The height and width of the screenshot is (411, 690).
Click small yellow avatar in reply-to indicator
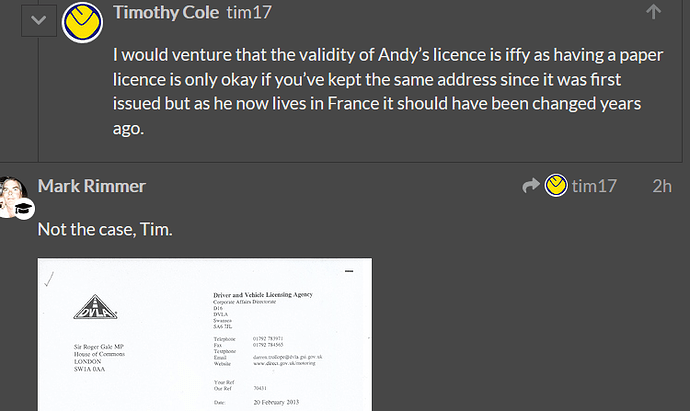point(556,186)
